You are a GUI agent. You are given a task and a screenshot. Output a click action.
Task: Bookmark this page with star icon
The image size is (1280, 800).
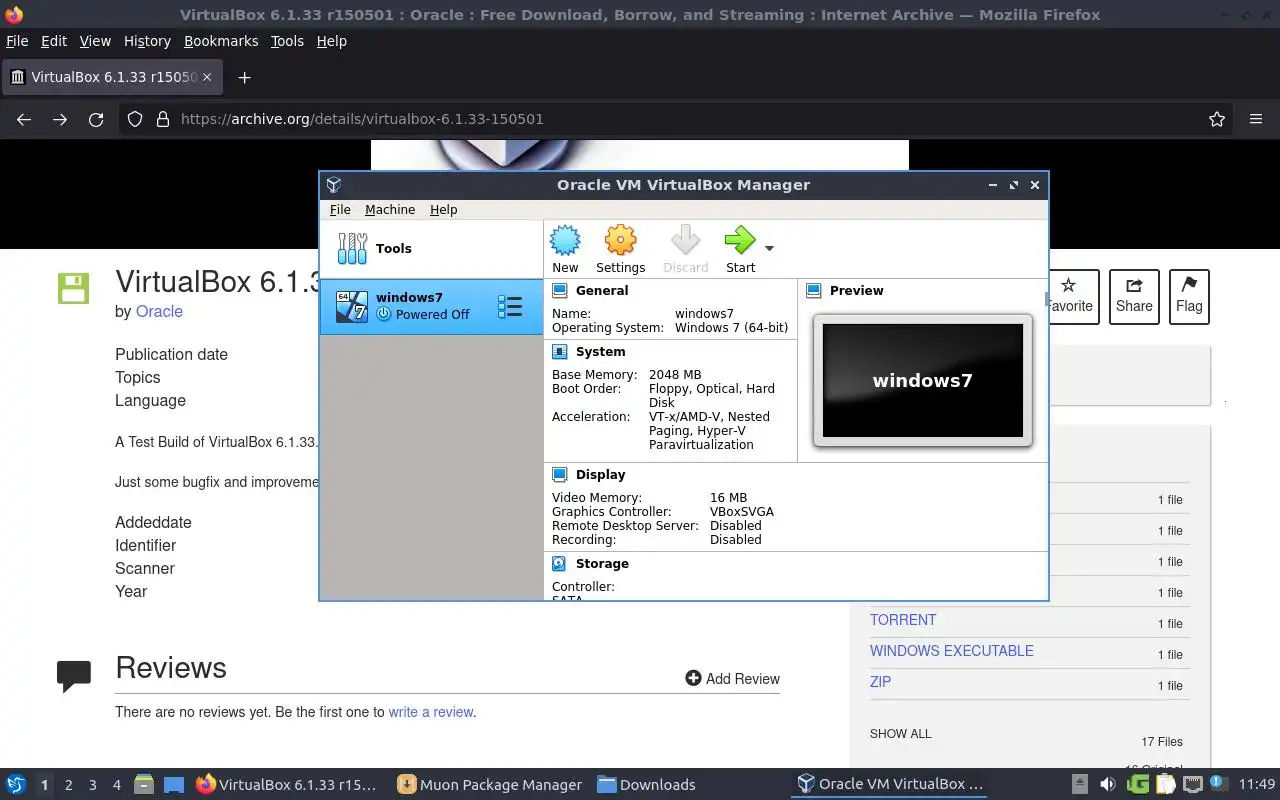(x=1217, y=119)
